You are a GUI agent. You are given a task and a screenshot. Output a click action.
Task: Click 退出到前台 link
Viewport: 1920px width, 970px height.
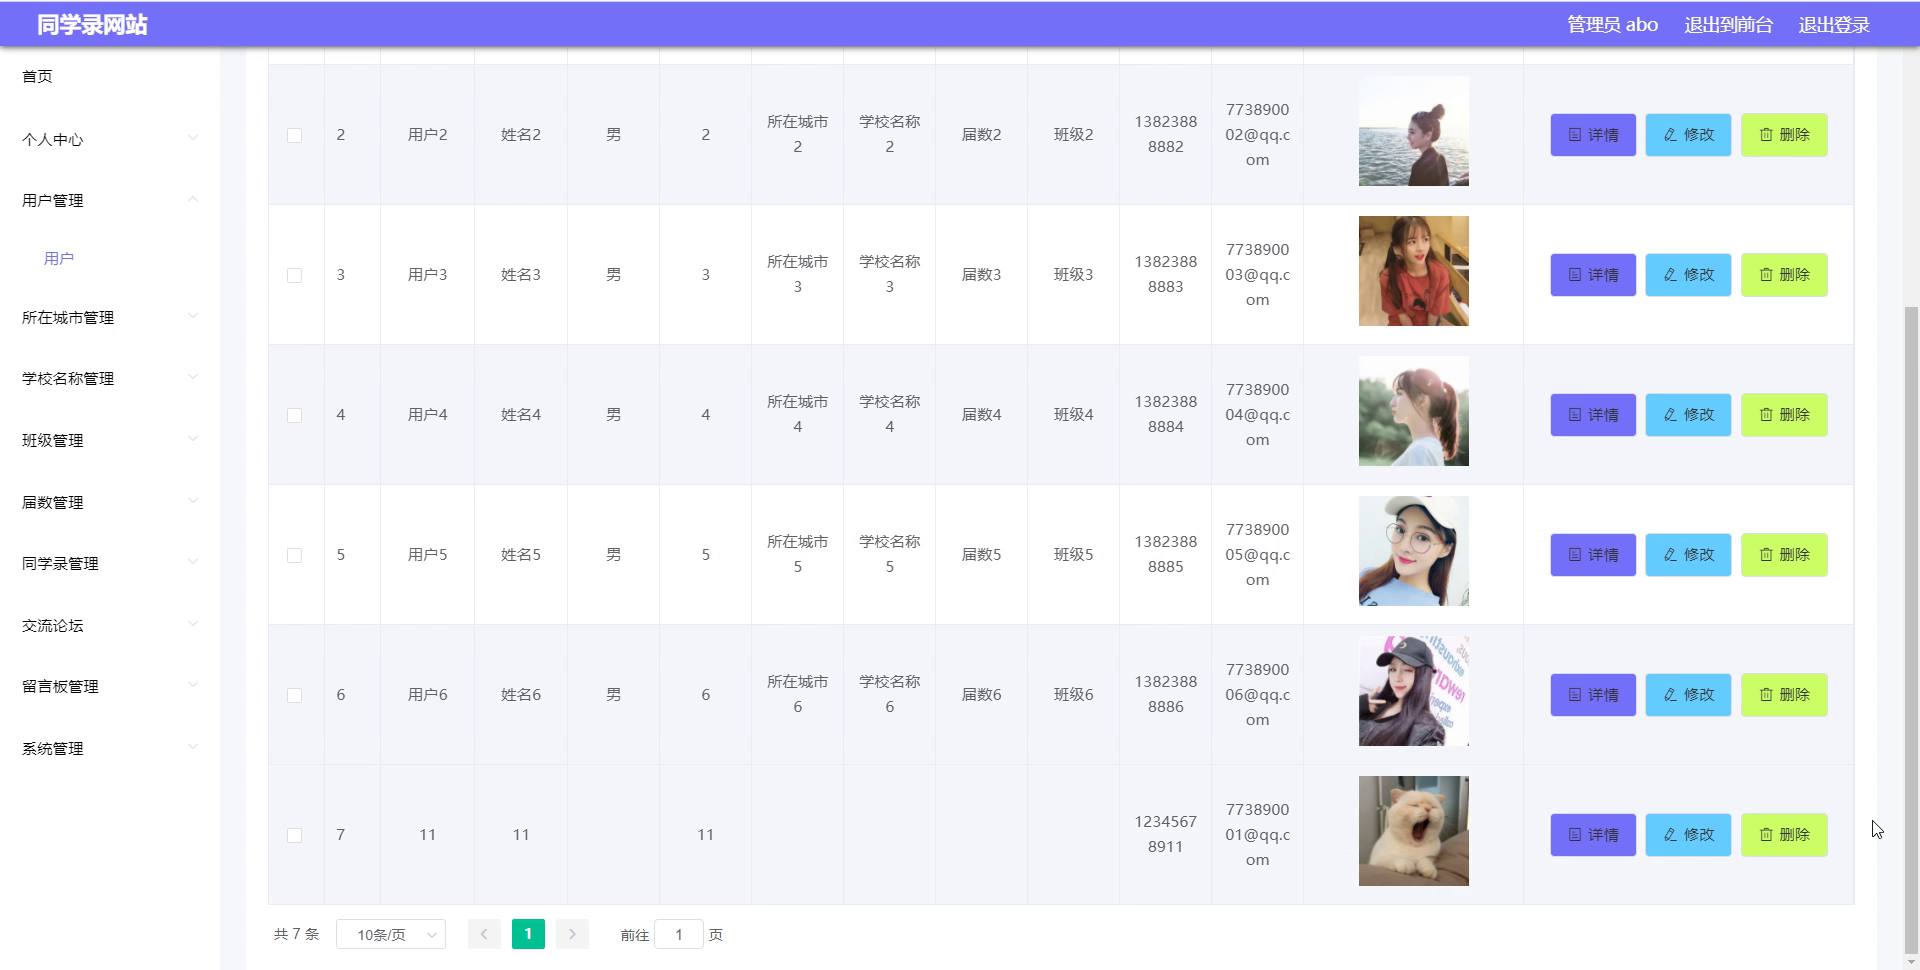[x=1728, y=25]
